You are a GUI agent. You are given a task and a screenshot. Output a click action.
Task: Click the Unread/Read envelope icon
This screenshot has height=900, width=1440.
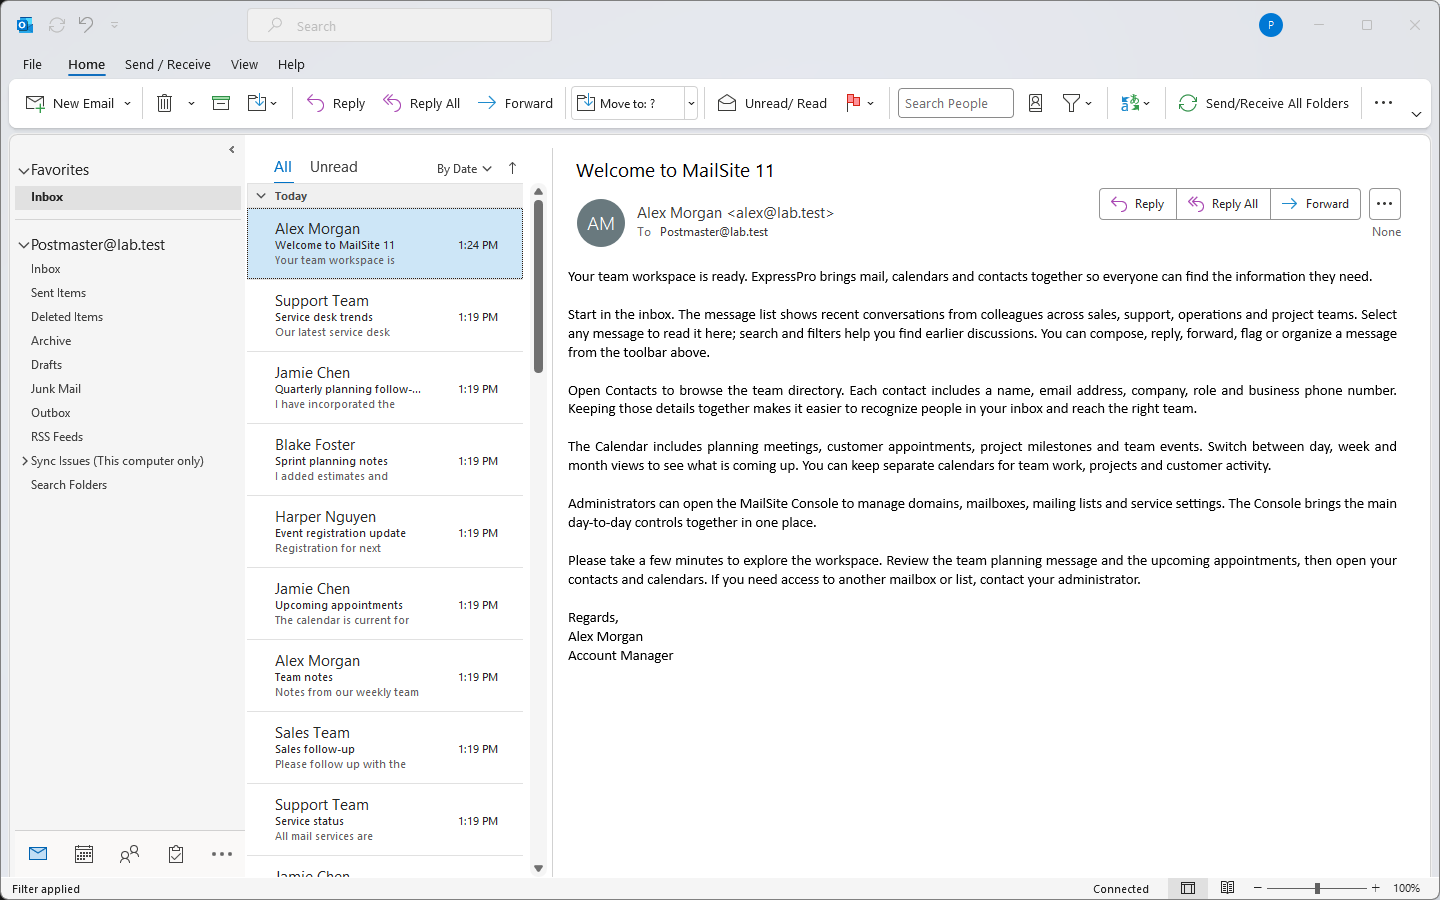click(727, 103)
